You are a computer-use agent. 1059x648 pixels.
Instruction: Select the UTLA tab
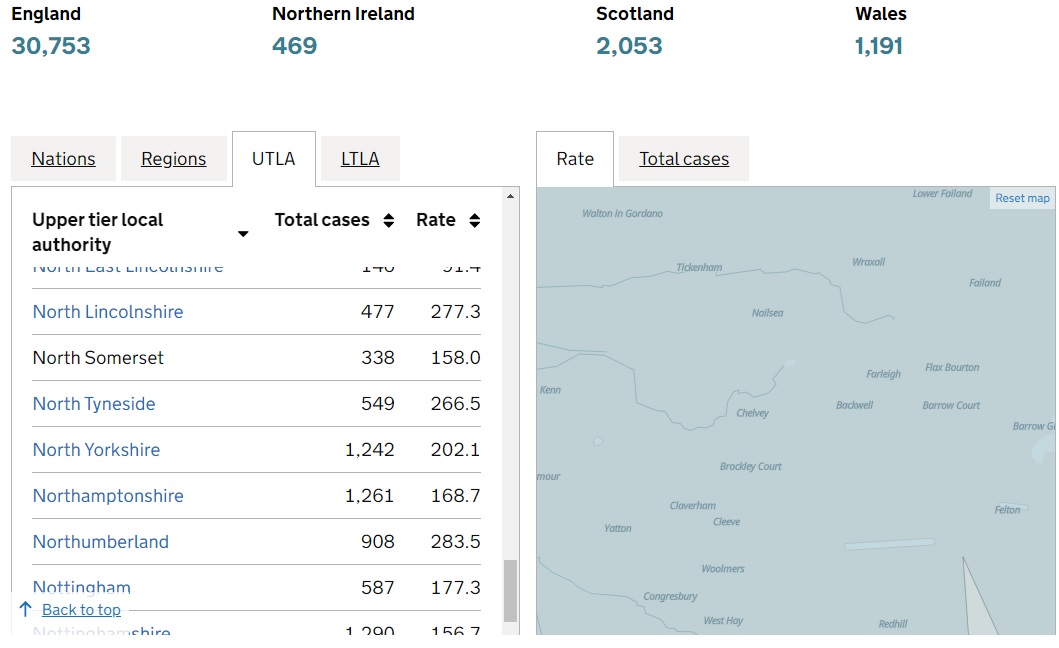coord(273,159)
